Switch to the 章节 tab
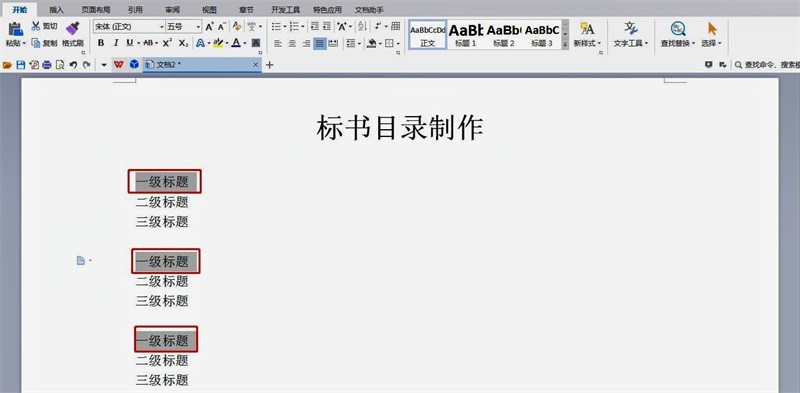Screen dimensions: 800x393 coord(246,10)
